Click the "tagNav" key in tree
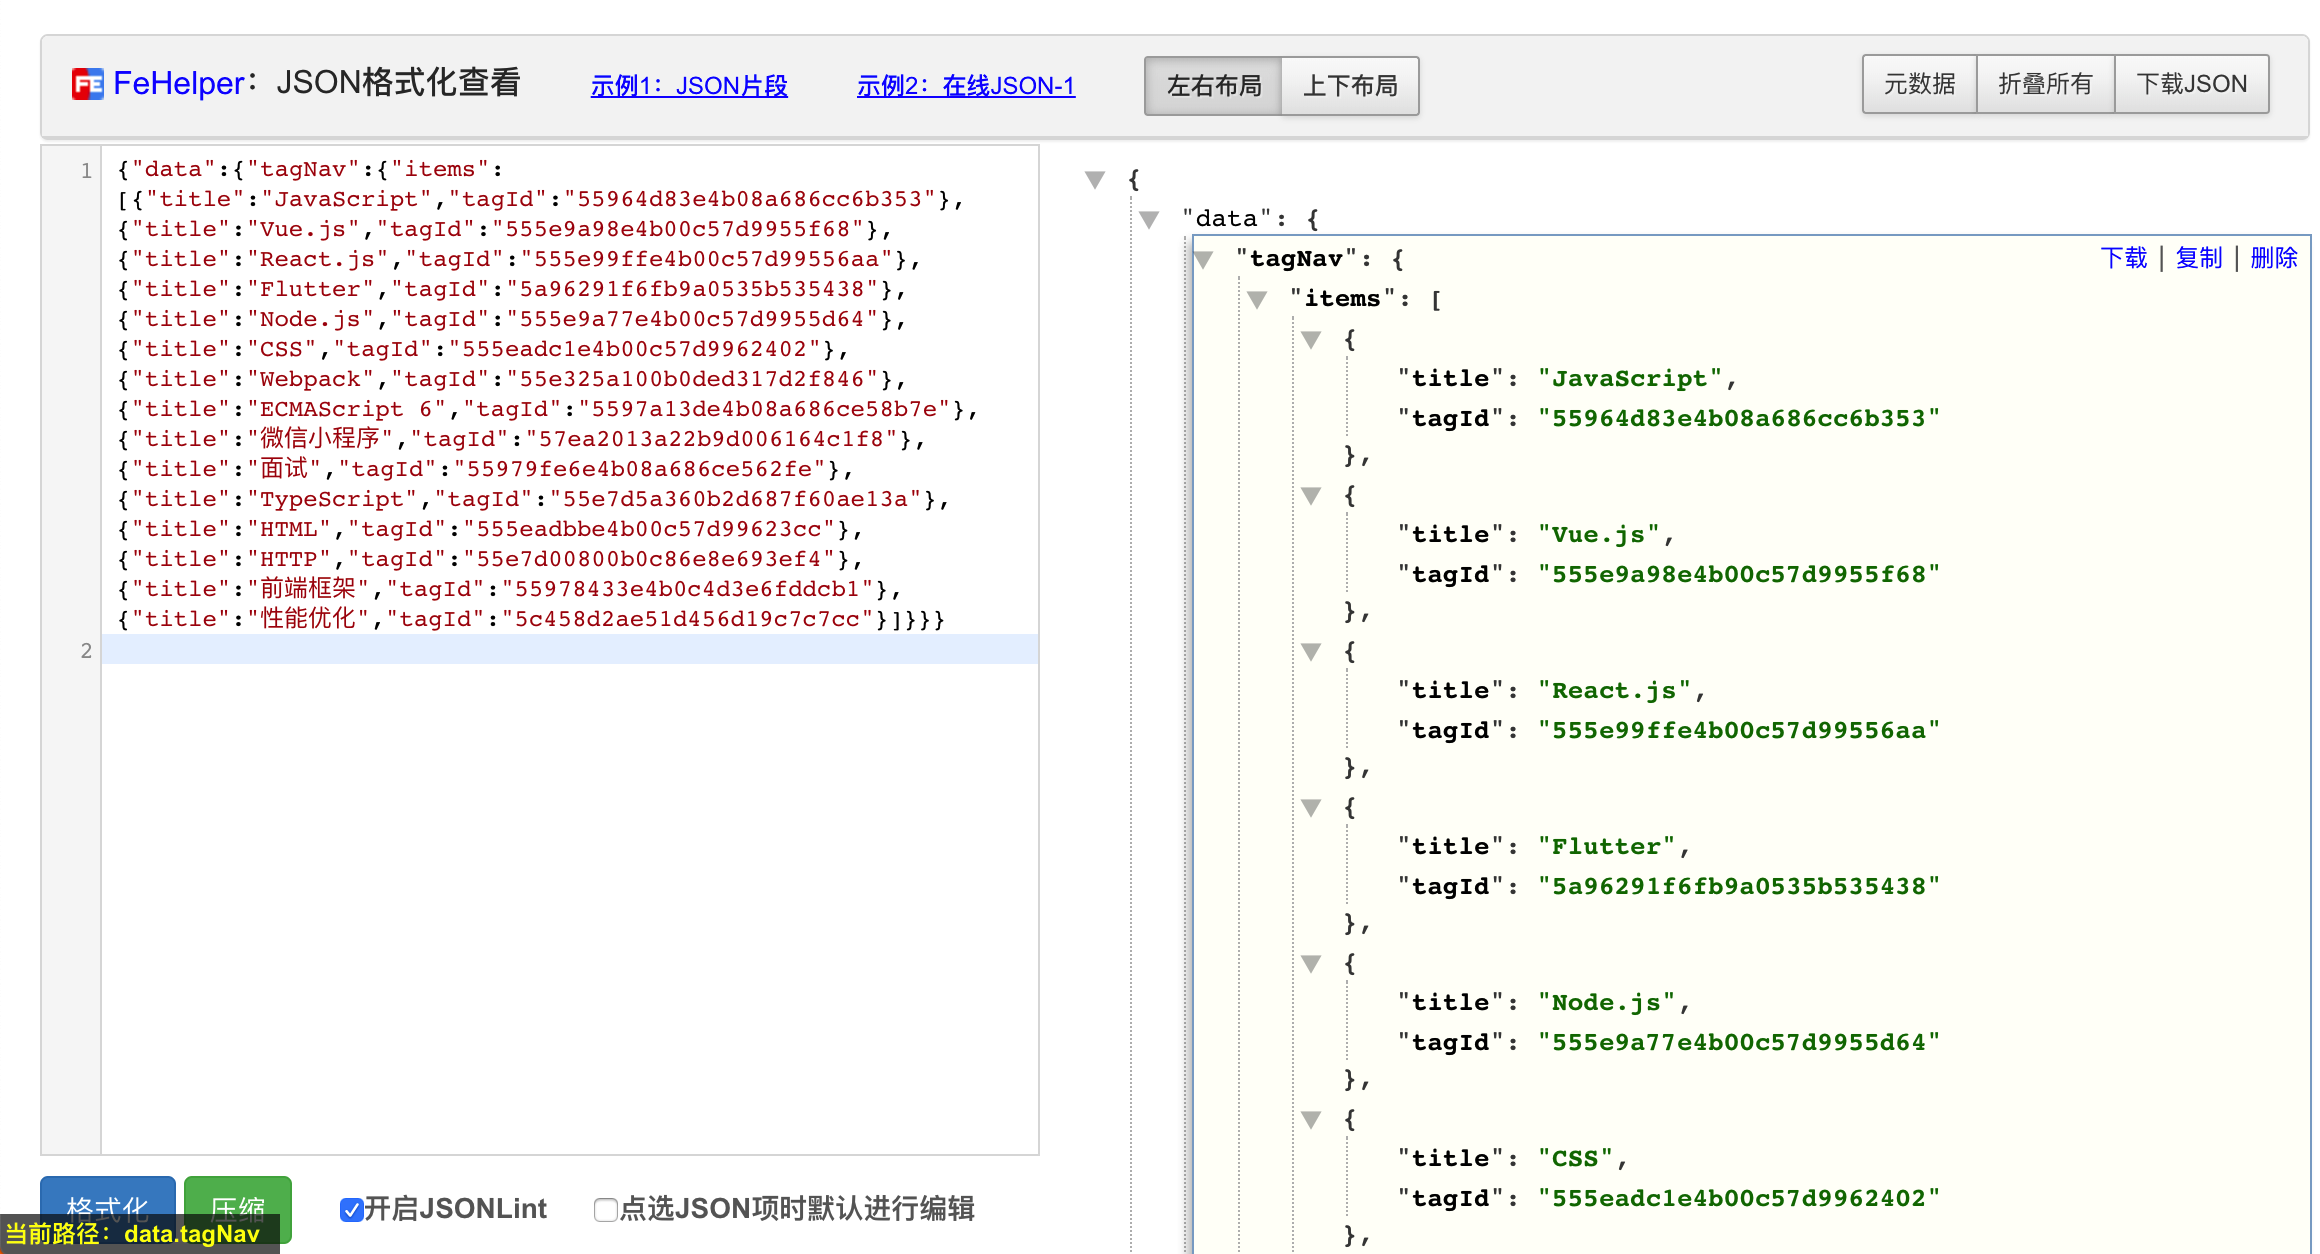Image resolution: width=2320 pixels, height=1254 pixels. [1296, 259]
